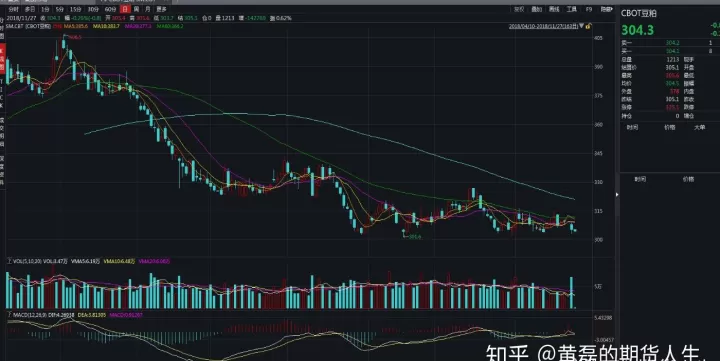Viewport: 720px width, 361px height.
Task: Click the F9 button in the top toolbar
Action: pyautogui.click(x=589, y=9)
